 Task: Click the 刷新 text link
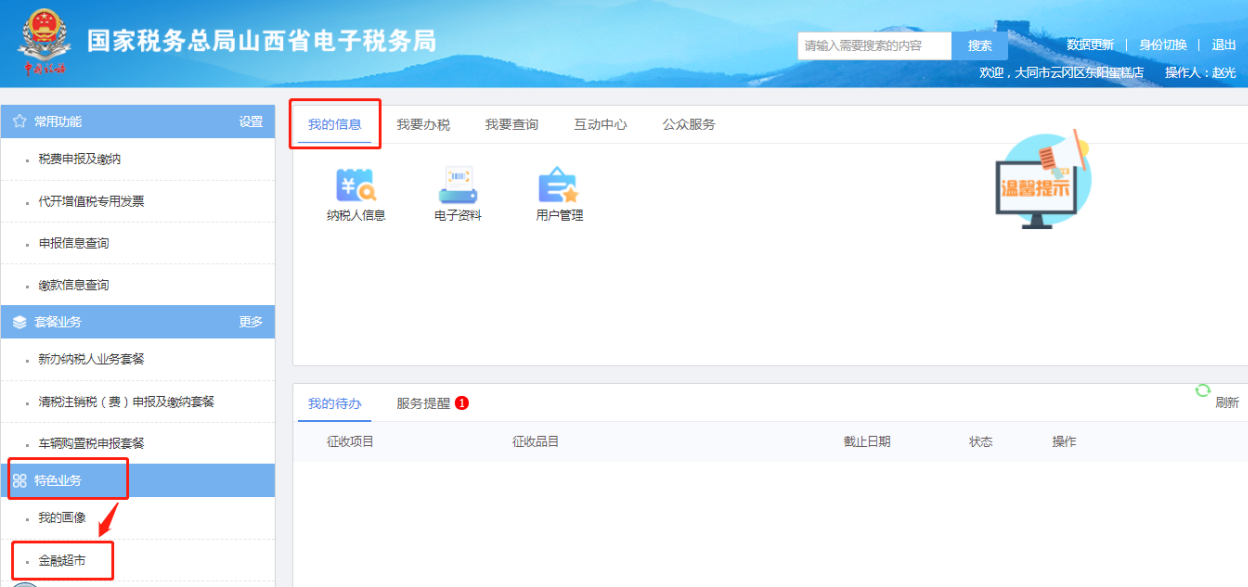[x=1227, y=403]
